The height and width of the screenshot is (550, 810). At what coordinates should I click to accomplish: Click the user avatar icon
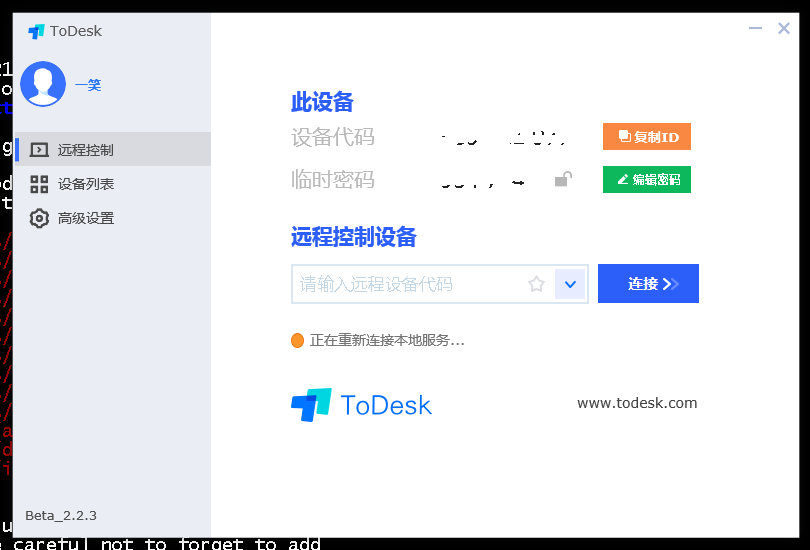click(x=43, y=84)
